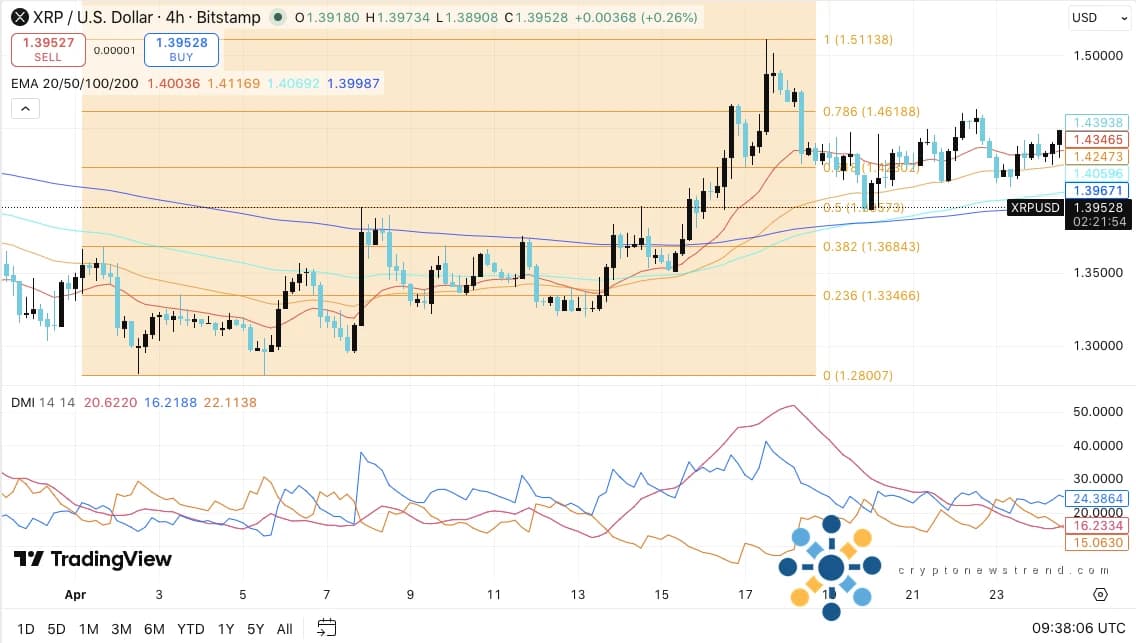The width and height of the screenshot is (1136, 643).
Task: Click the All range option
Action: click(x=285, y=629)
